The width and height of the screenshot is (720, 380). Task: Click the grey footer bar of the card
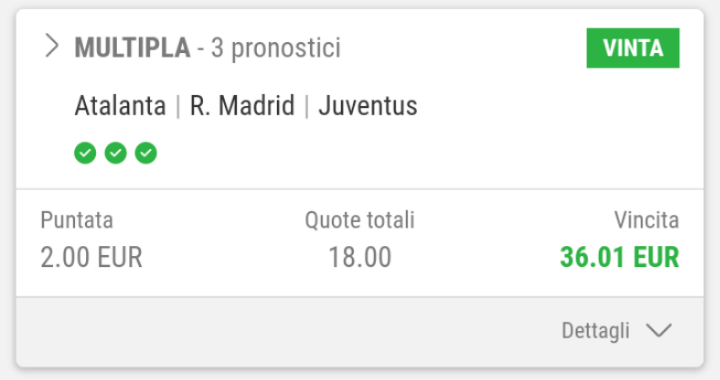point(360,331)
